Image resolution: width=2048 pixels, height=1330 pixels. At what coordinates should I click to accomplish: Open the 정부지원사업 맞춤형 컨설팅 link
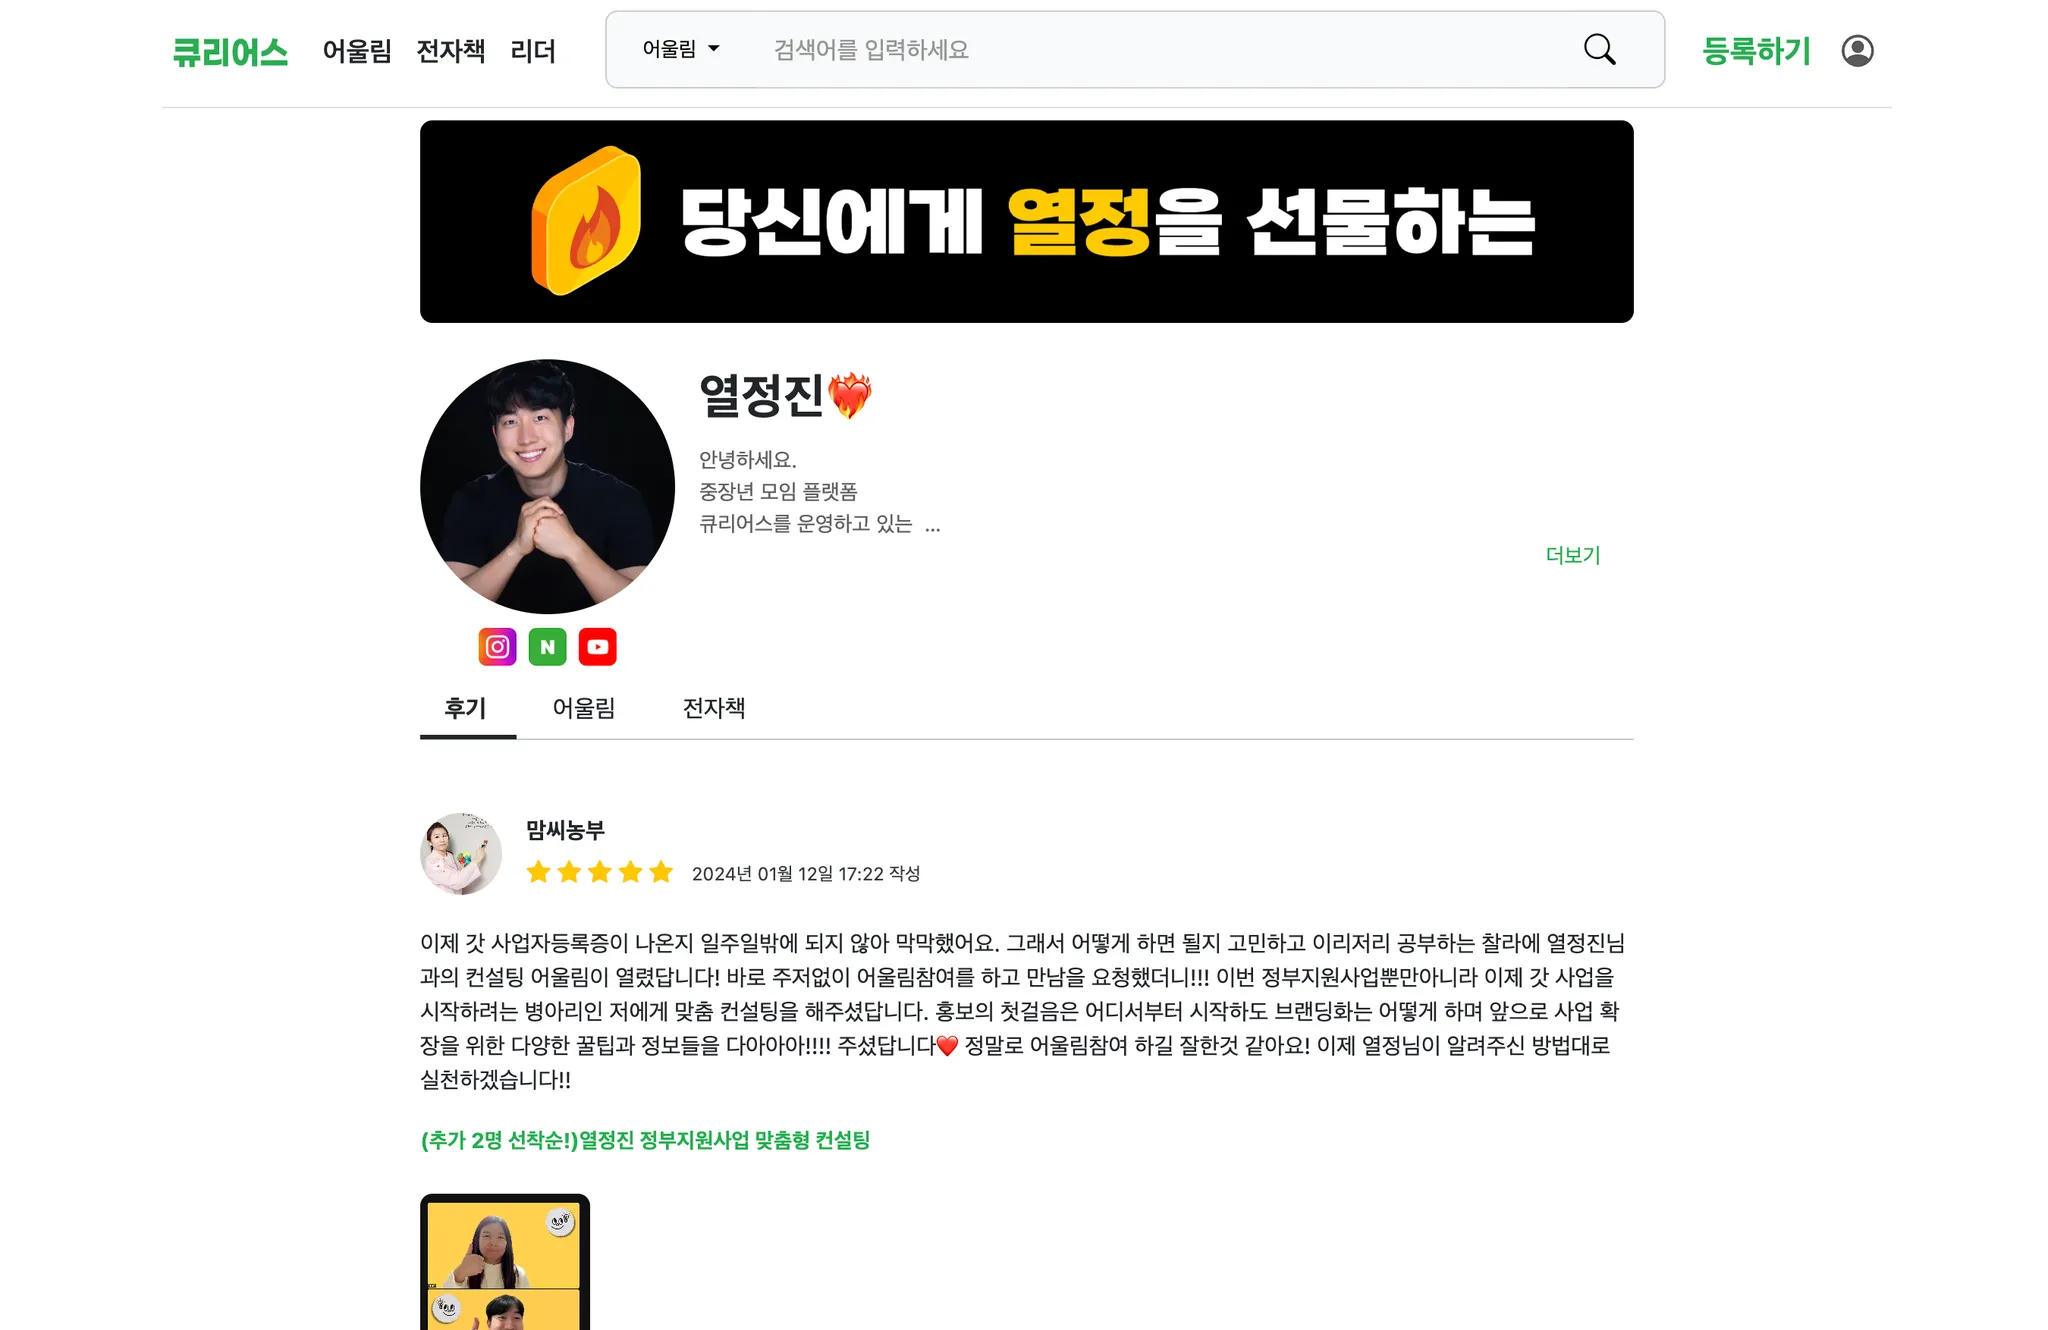(645, 1140)
